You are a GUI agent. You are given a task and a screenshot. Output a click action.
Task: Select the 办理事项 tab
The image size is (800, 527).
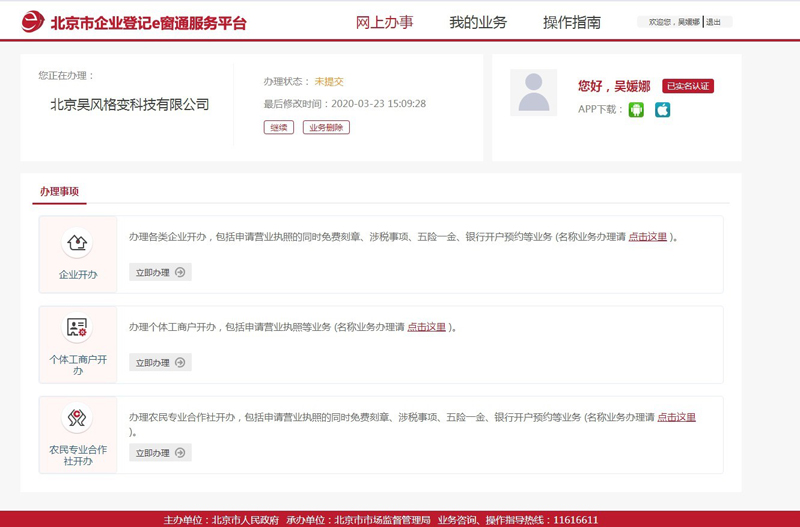pos(59,191)
